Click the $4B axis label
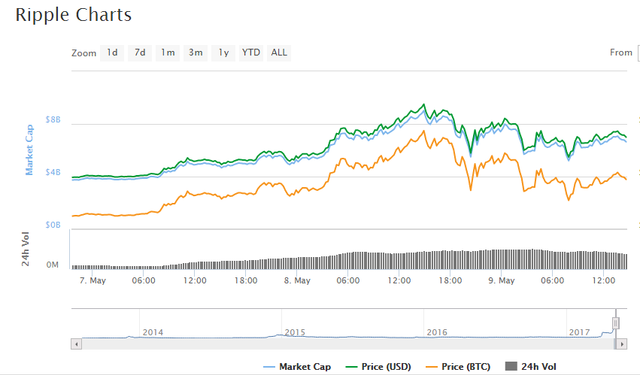Viewport: 640px width, 375px height. tap(53, 172)
